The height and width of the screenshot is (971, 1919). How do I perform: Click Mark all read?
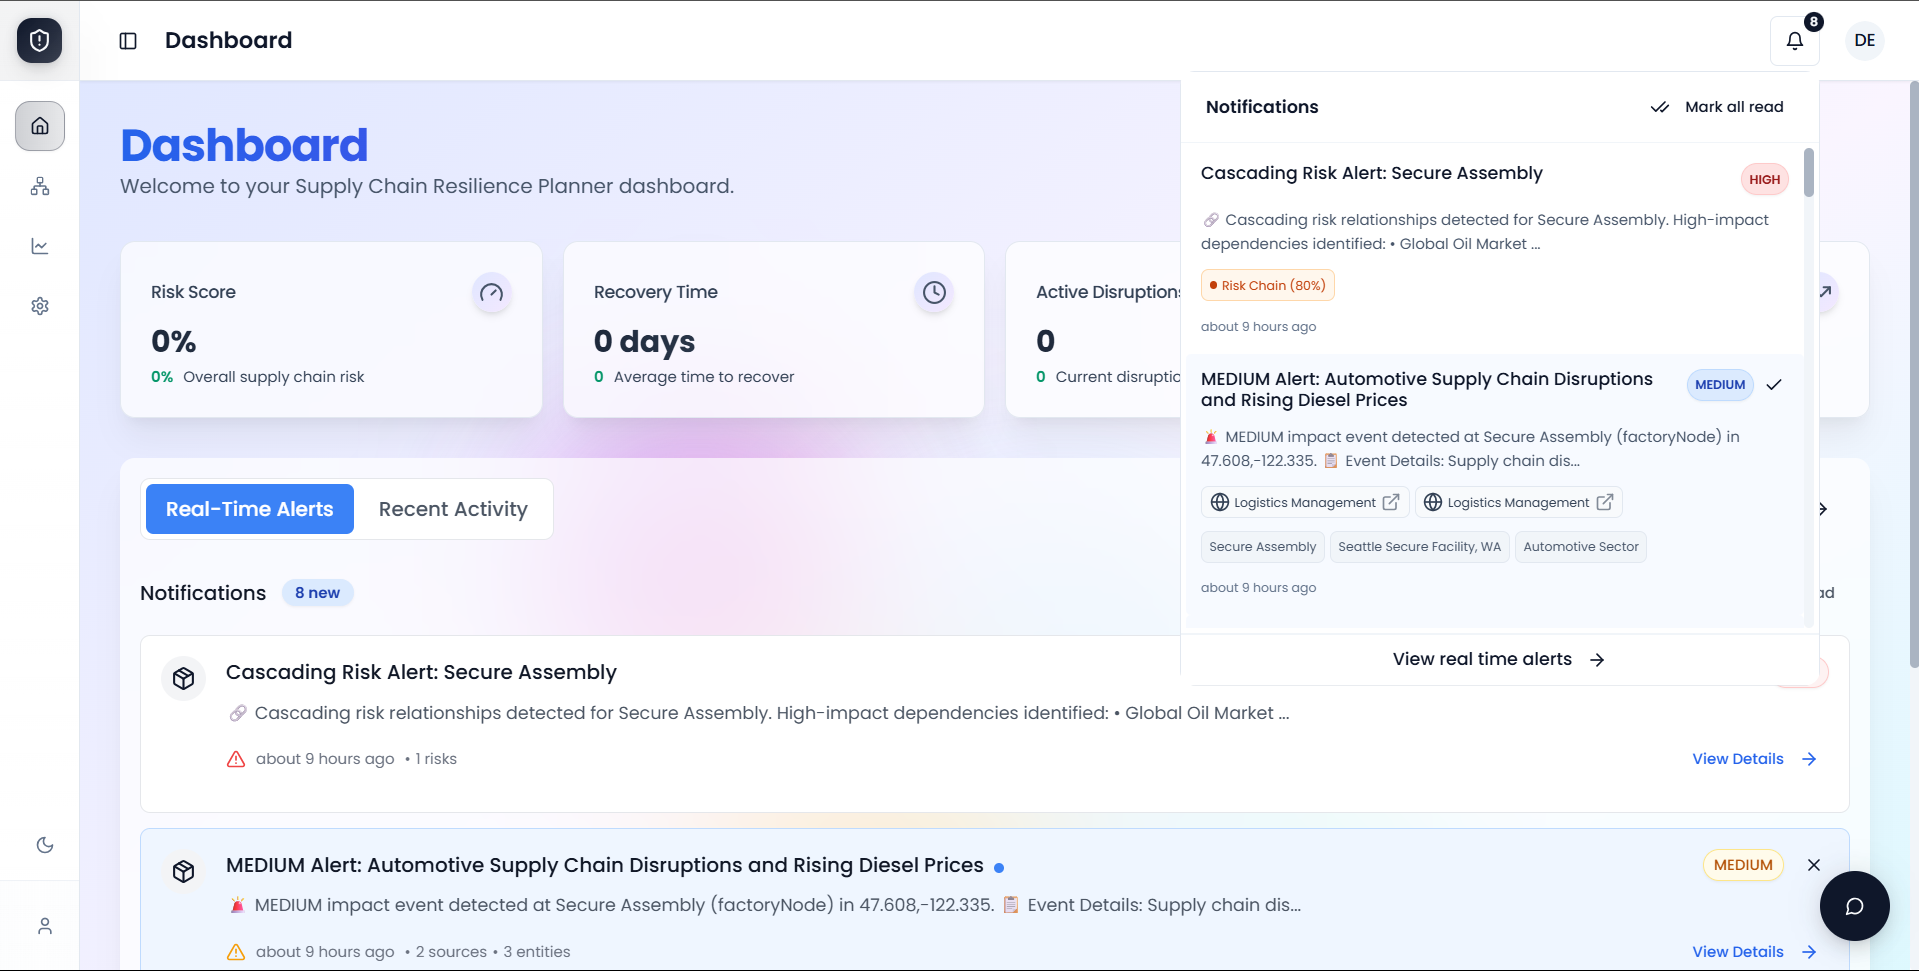(1717, 107)
